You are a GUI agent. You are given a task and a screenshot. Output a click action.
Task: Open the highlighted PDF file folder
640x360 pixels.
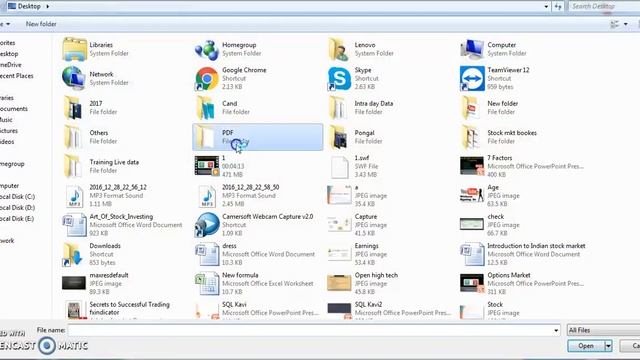coord(258,137)
